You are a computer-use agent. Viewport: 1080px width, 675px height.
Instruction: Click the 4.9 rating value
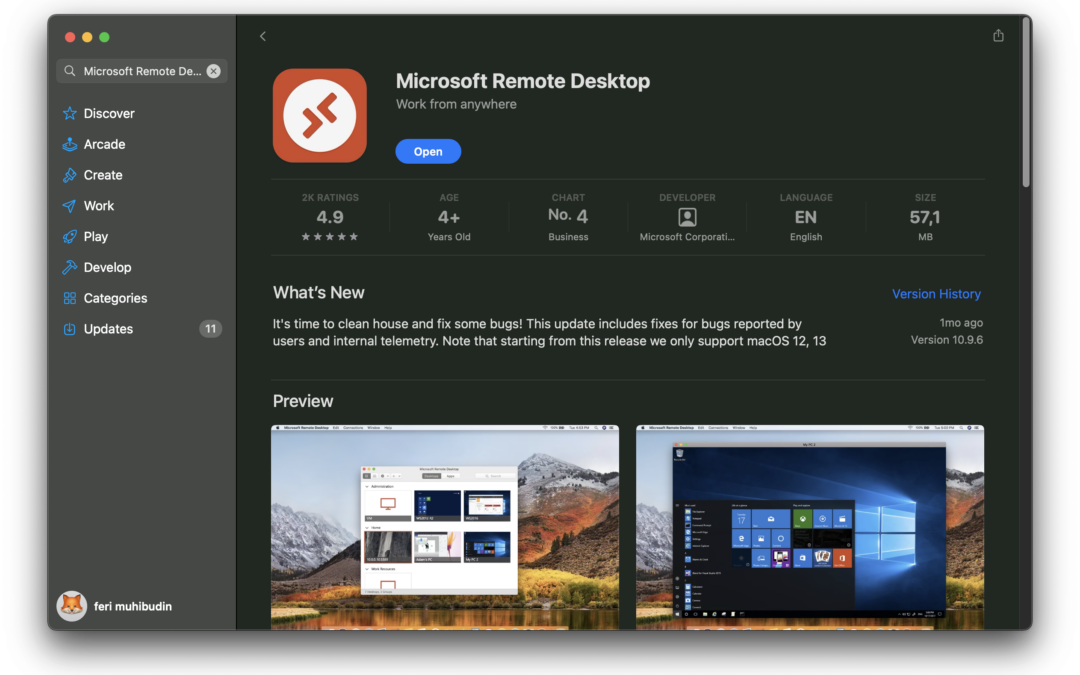[330, 218]
